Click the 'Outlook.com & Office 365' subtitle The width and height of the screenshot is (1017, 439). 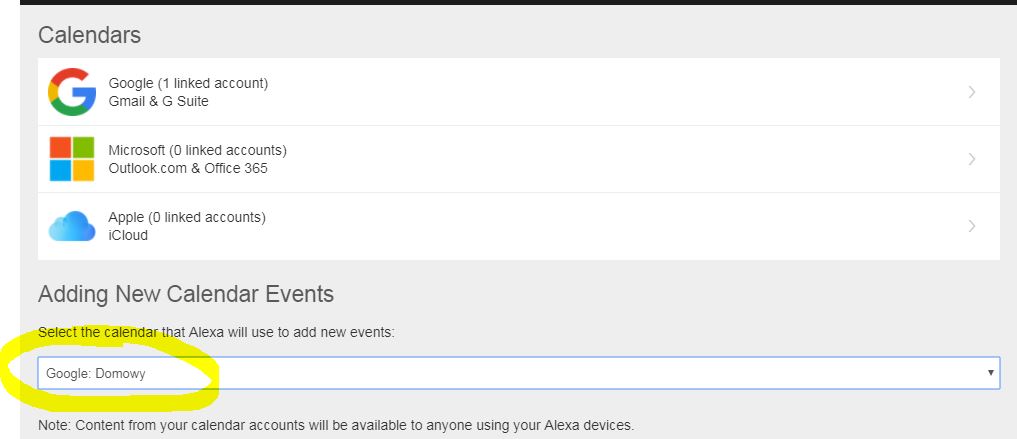pyautogui.click(x=188, y=168)
